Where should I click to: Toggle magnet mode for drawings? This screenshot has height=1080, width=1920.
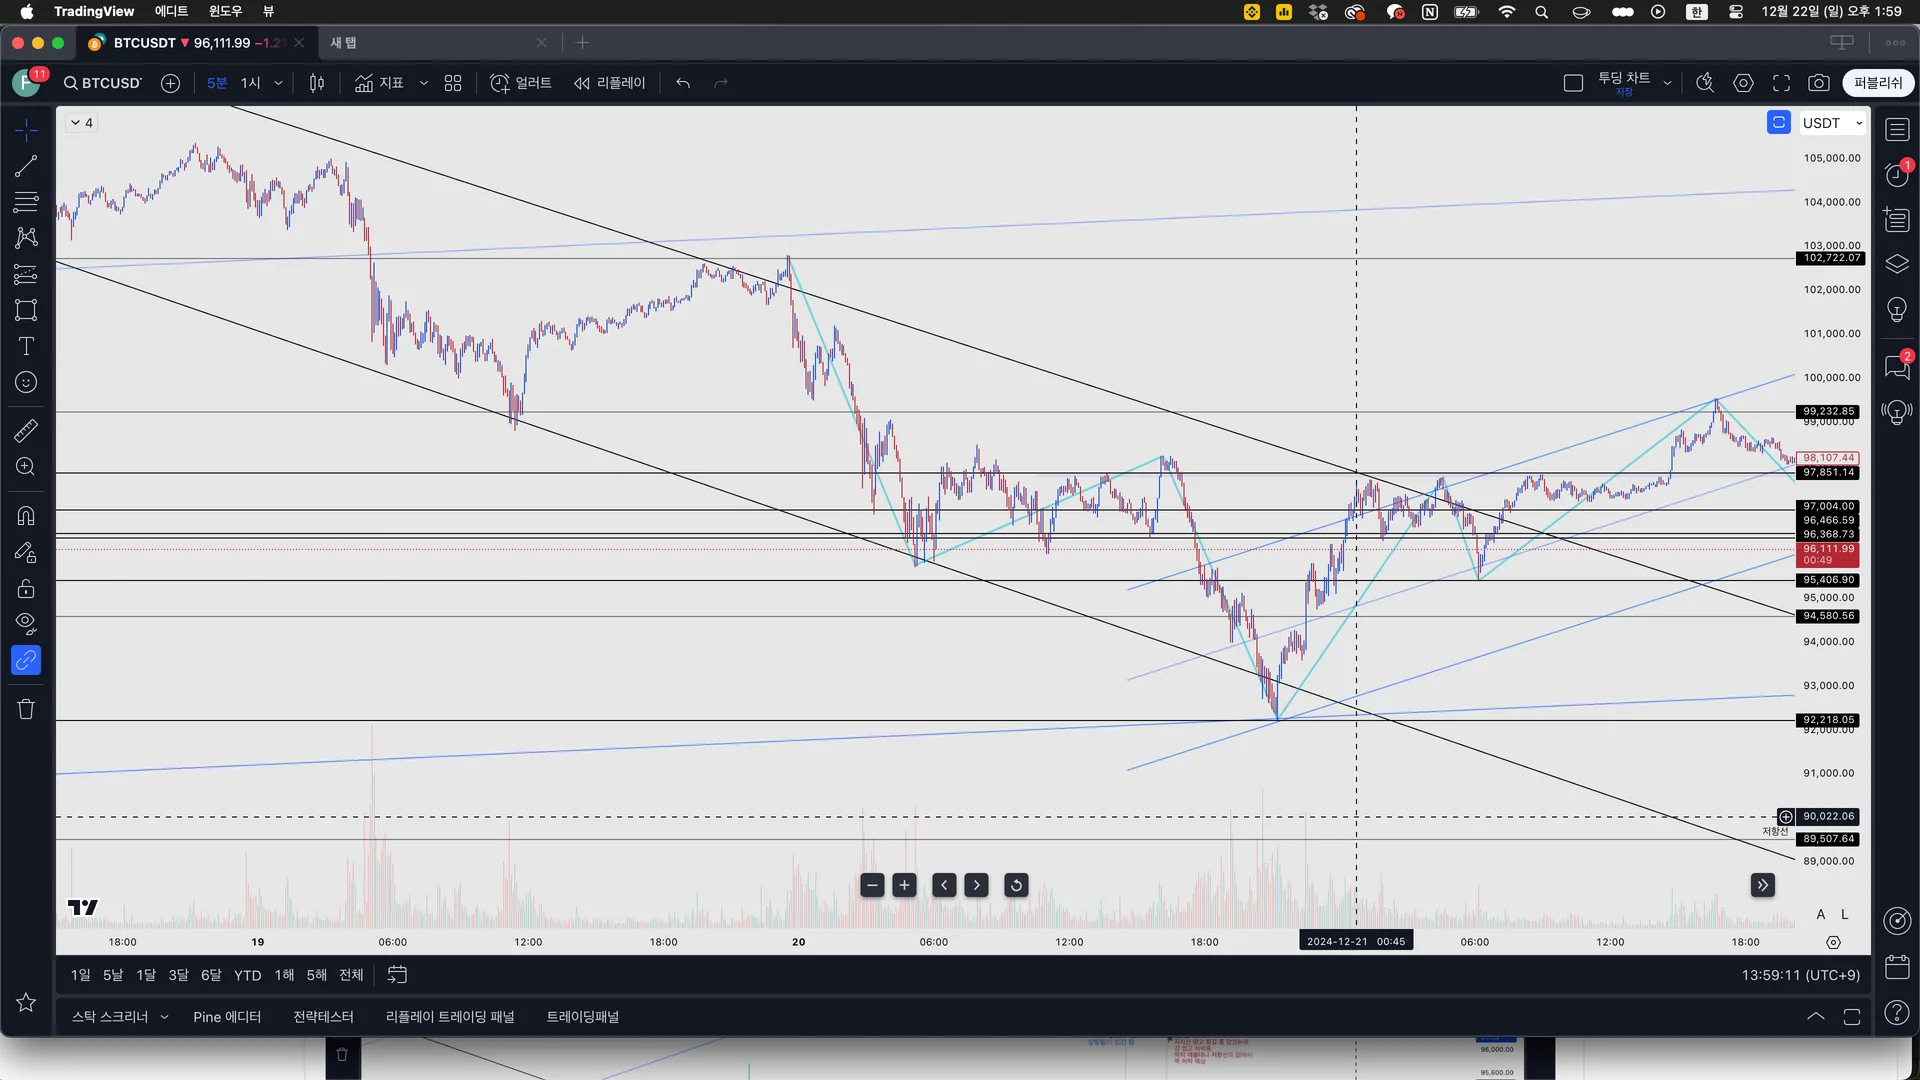26,516
